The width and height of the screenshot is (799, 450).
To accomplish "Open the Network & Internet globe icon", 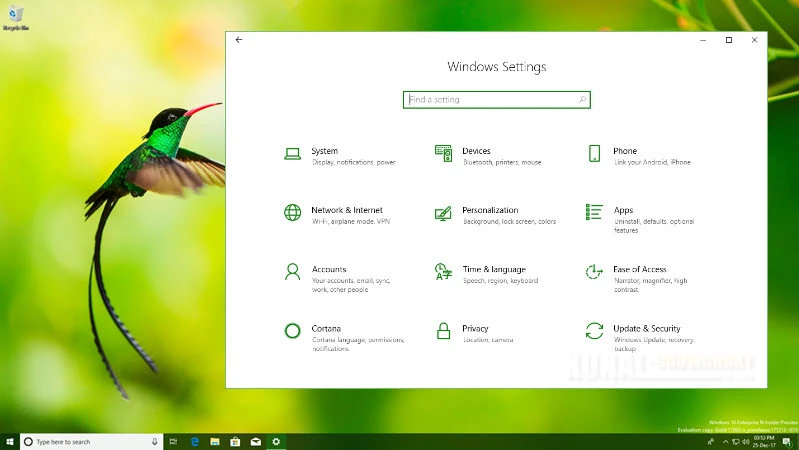I will tap(292, 213).
